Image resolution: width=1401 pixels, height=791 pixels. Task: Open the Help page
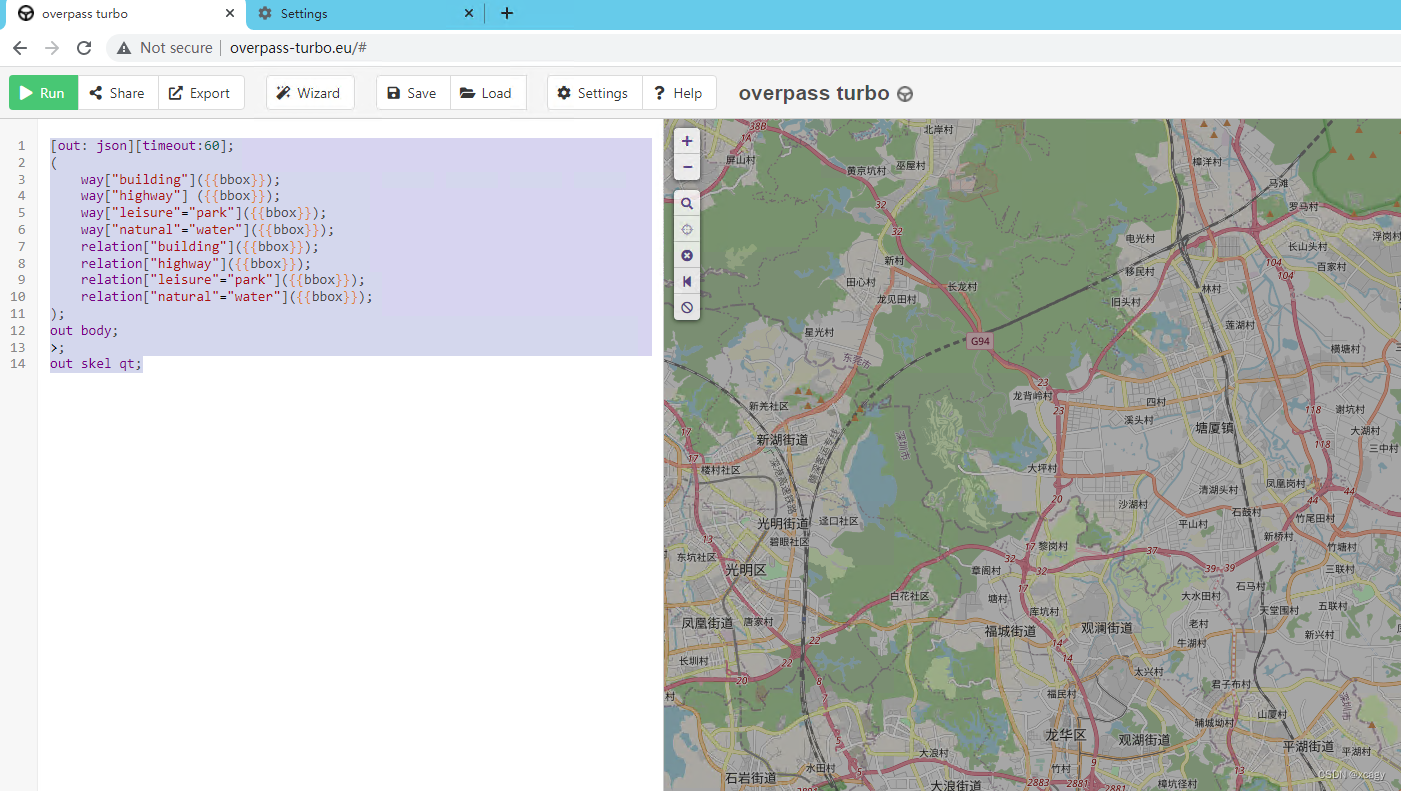(x=679, y=92)
